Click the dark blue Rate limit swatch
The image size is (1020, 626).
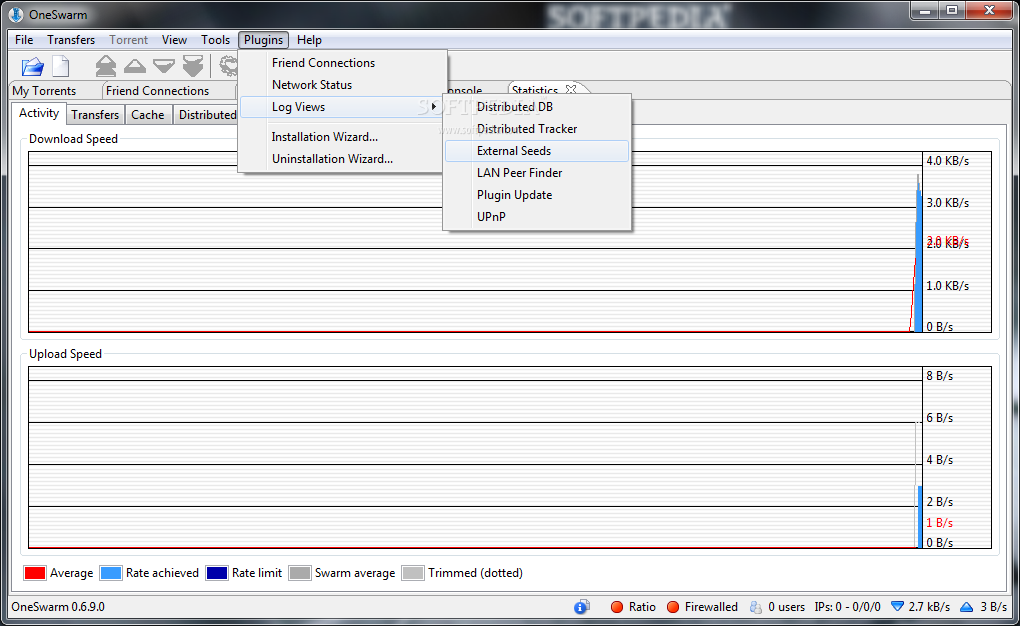tap(217, 573)
